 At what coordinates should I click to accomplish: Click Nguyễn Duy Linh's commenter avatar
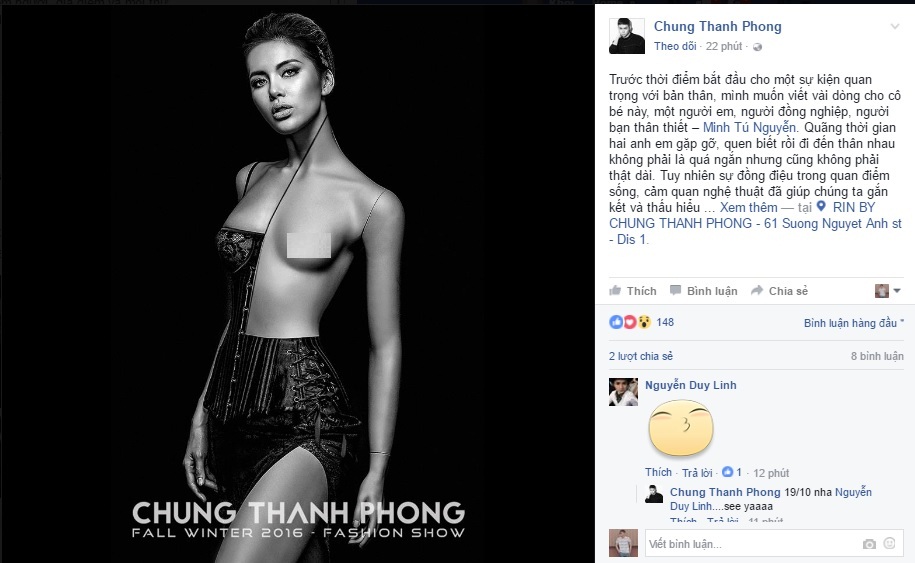point(623,391)
